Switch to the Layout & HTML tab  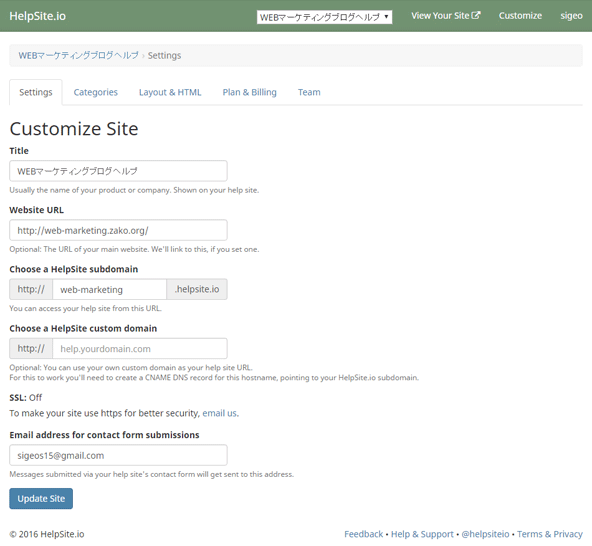click(170, 92)
